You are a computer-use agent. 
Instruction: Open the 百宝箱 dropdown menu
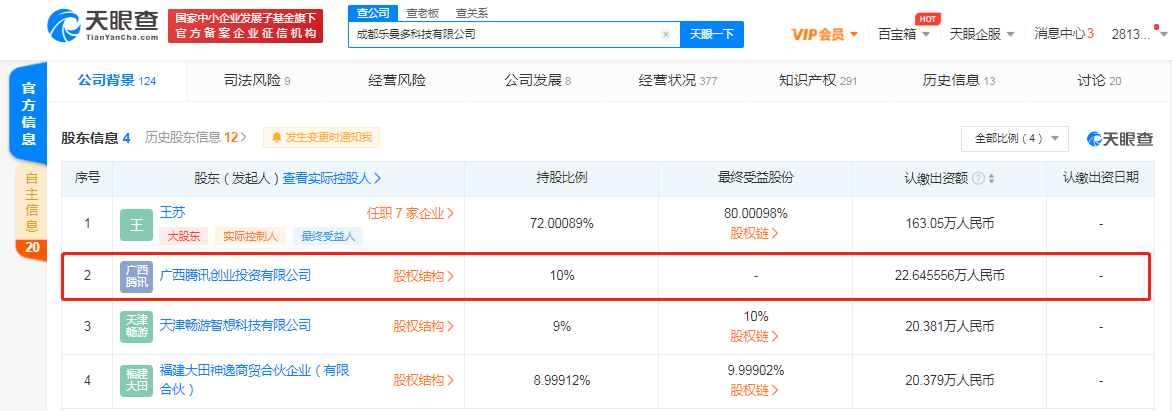tap(904, 34)
